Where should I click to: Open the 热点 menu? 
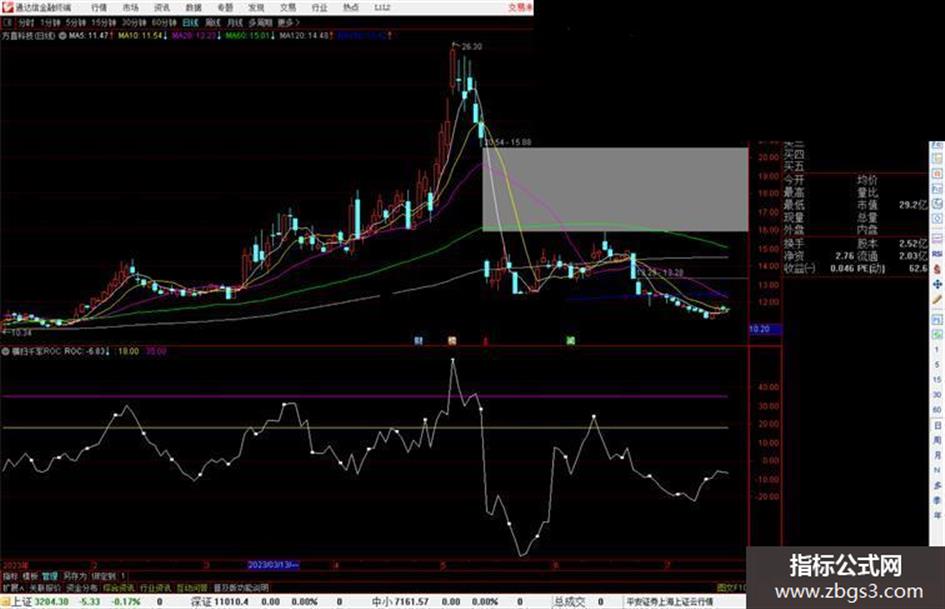click(x=350, y=8)
